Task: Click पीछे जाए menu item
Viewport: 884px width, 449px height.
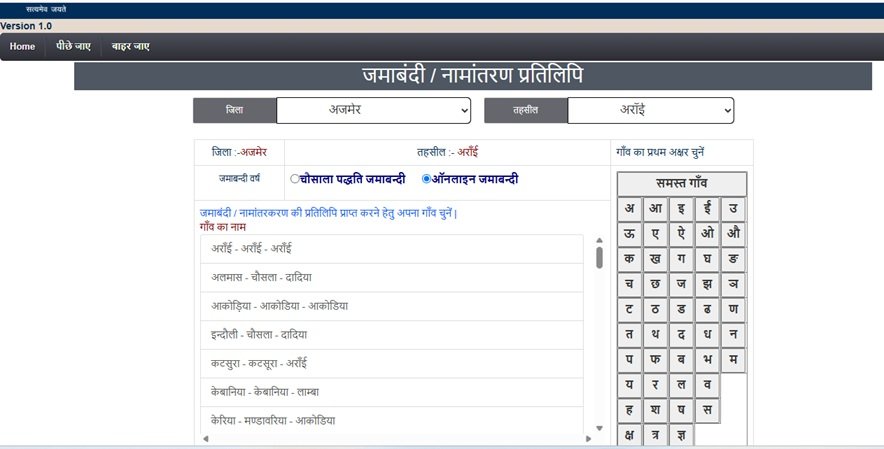Action: (73, 46)
